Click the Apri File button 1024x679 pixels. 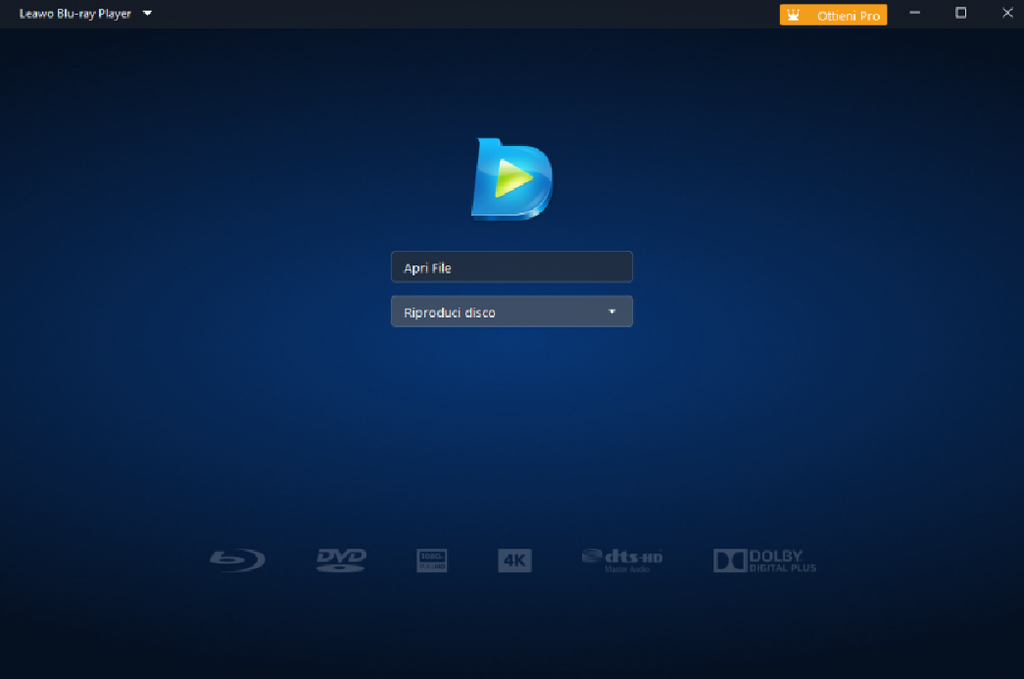pyautogui.click(x=511, y=267)
